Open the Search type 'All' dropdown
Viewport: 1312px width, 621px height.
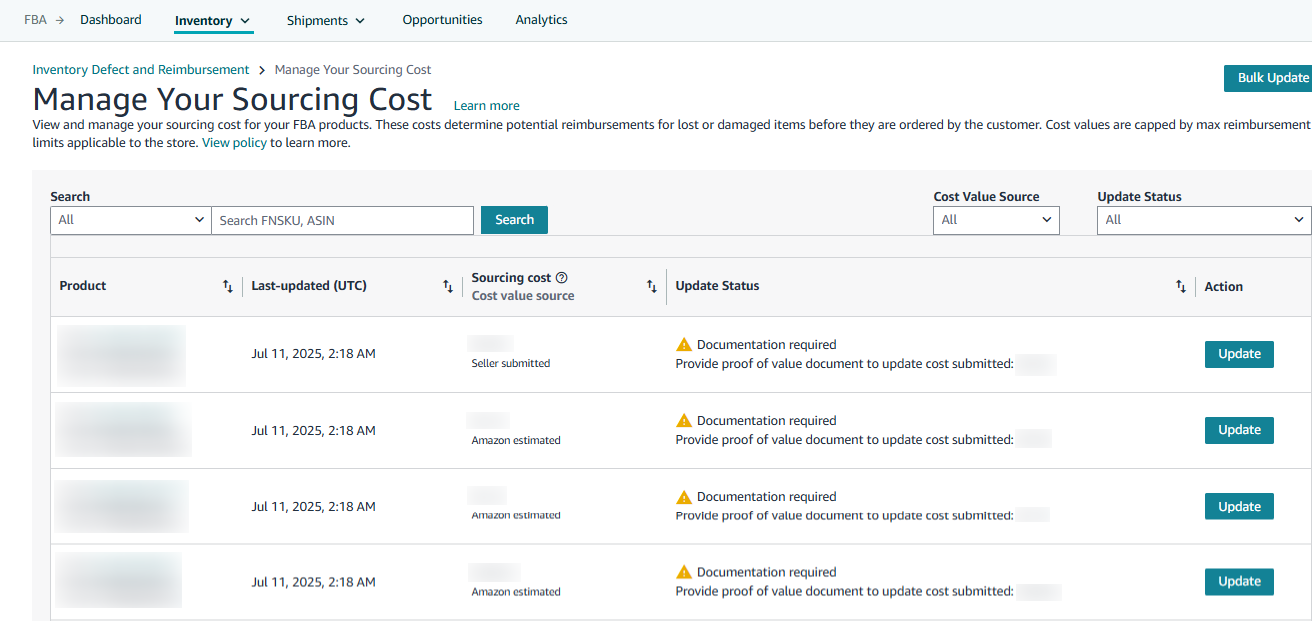(x=130, y=220)
